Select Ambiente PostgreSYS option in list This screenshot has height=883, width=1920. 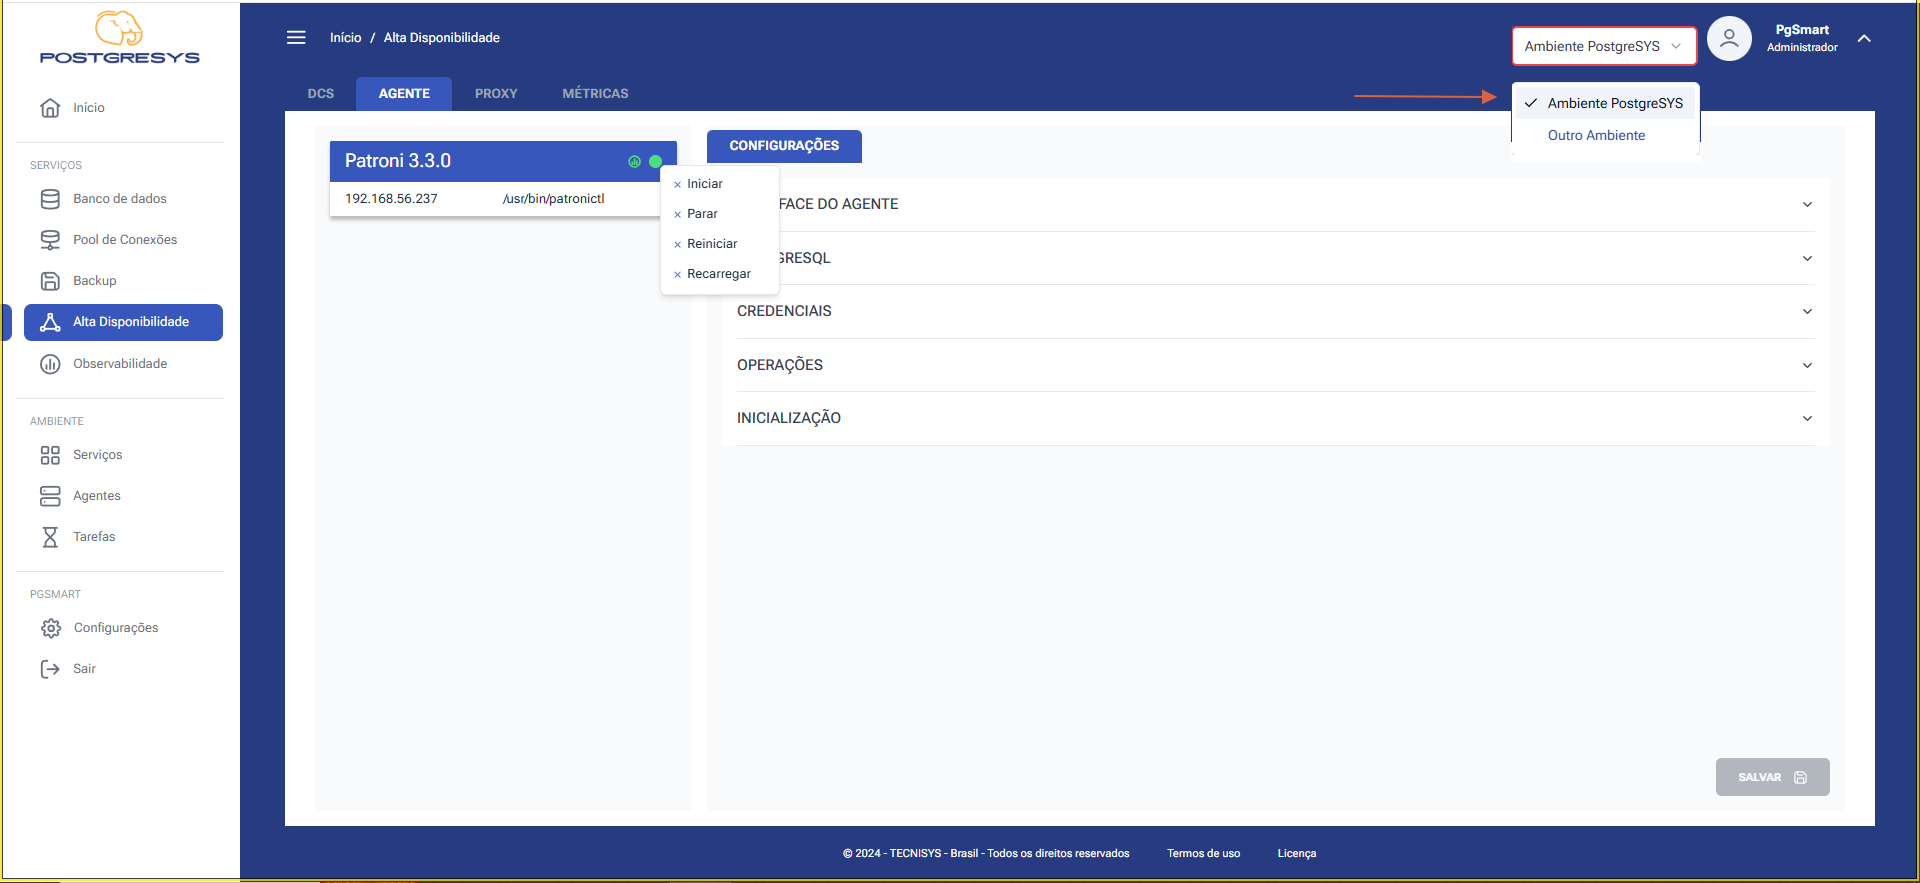pos(1605,103)
